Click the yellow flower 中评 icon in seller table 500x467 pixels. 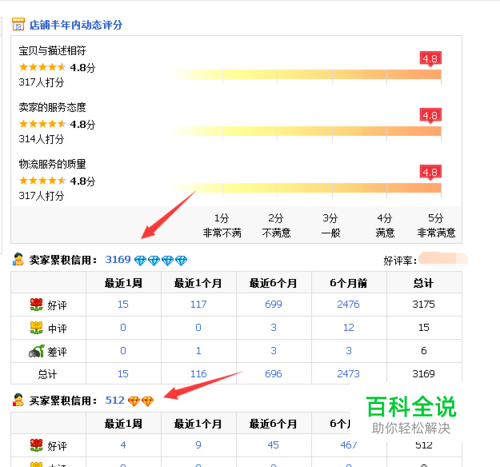click(x=36, y=328)
